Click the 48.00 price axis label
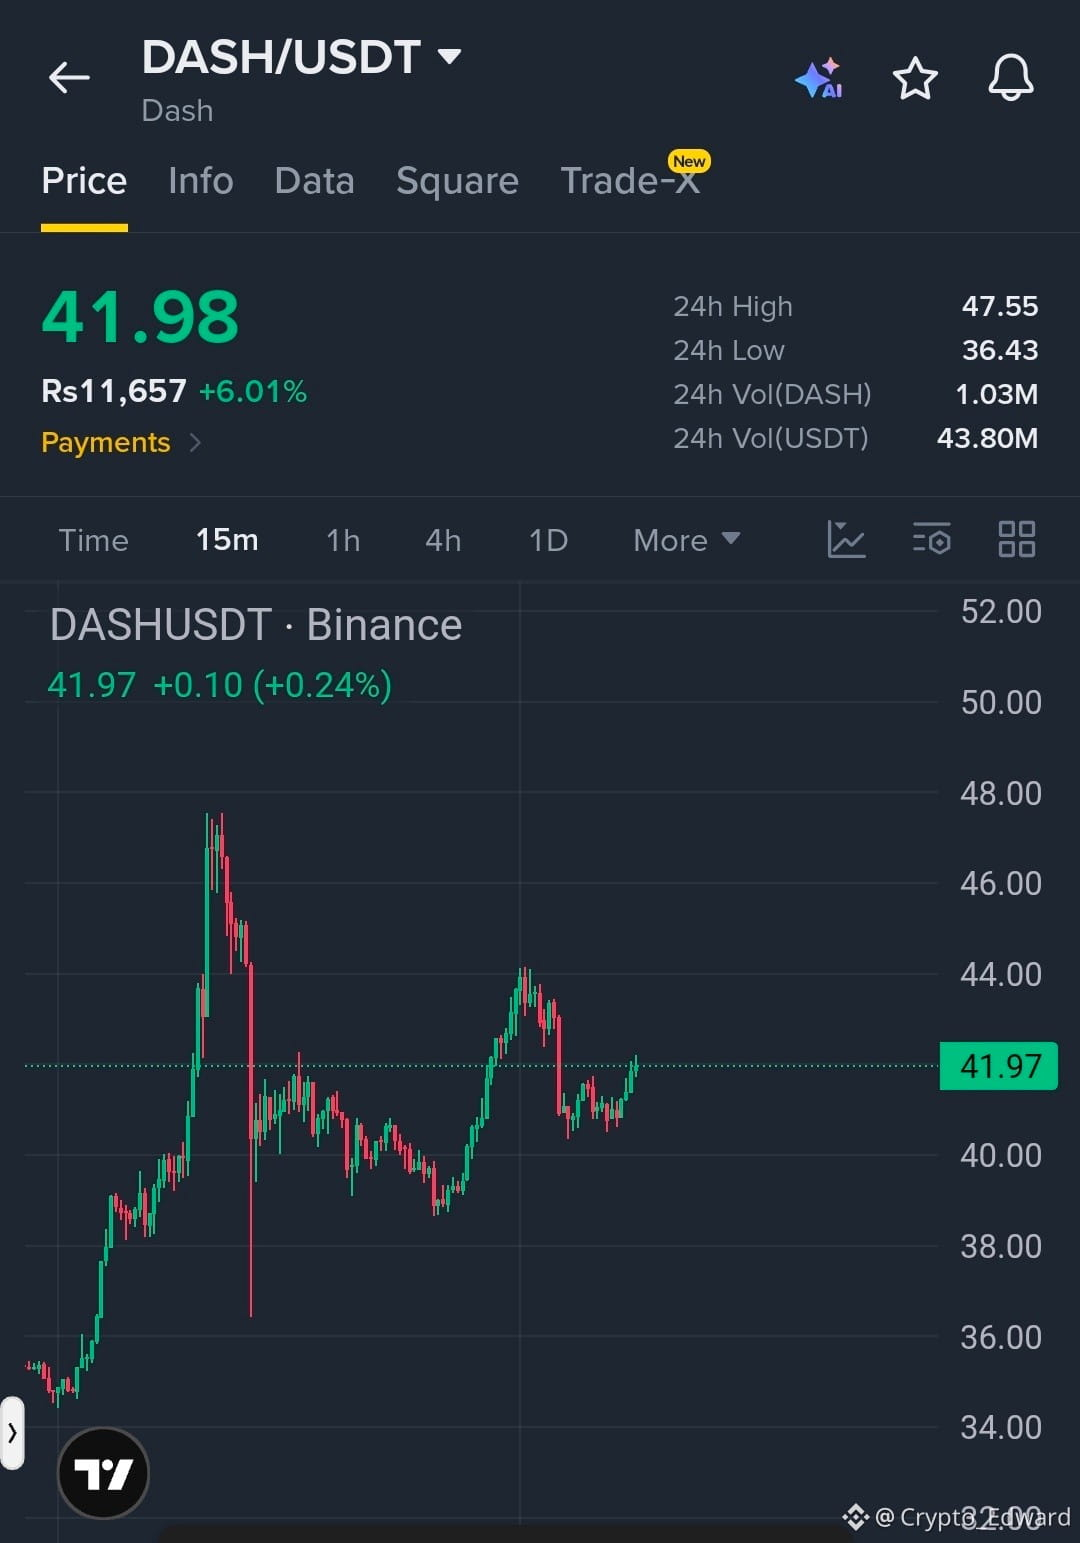The width and height of the screenshot is (1080, 1543). [x=1001, y=793]
